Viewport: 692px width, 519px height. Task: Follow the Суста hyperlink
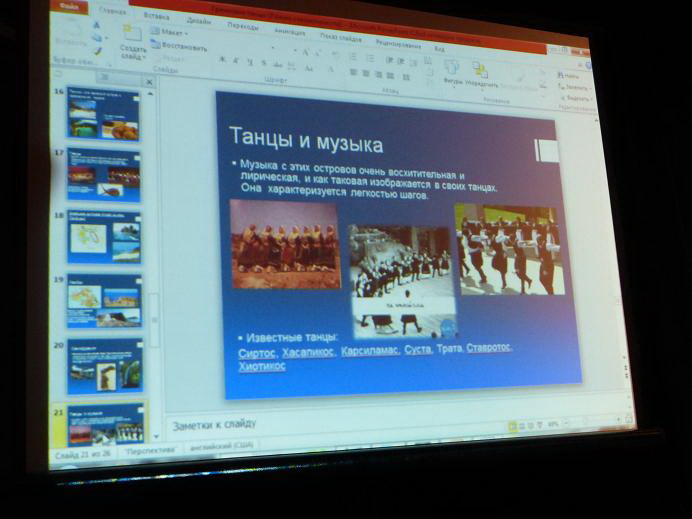click(x=418, y=350)
